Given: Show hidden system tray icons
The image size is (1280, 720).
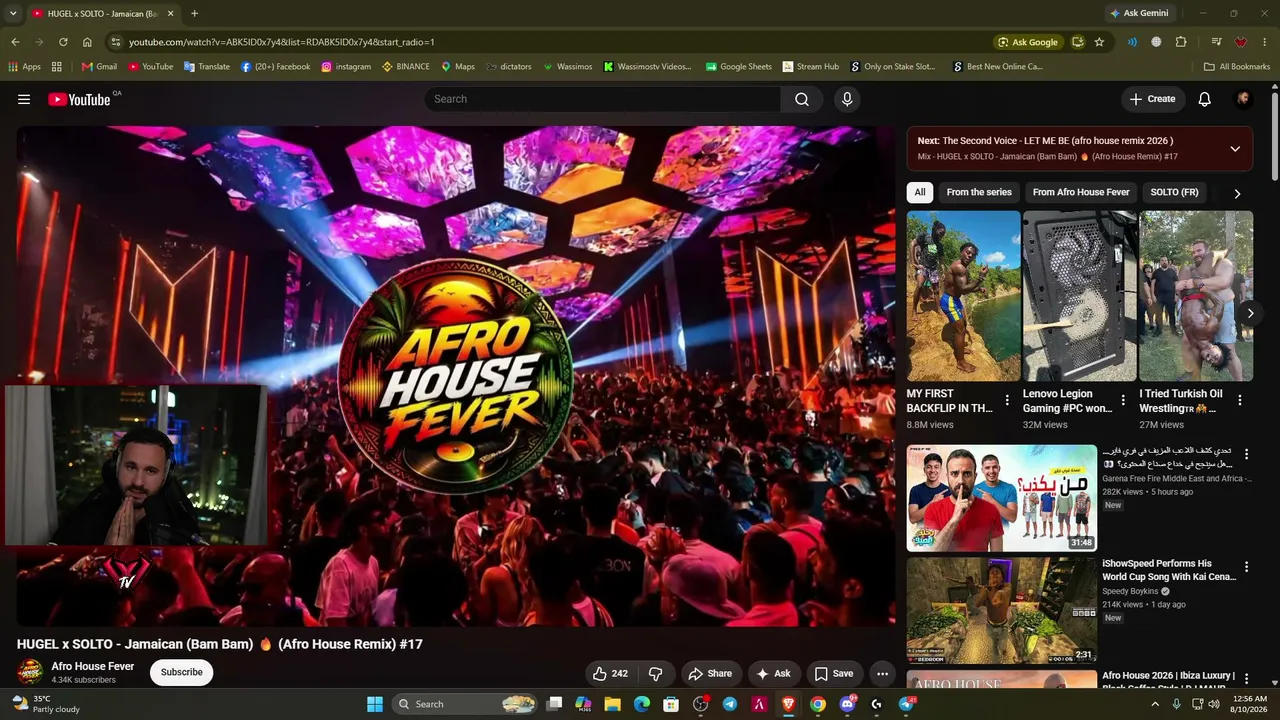Looking at the screenshot, I should click(x=1155, y=704).
